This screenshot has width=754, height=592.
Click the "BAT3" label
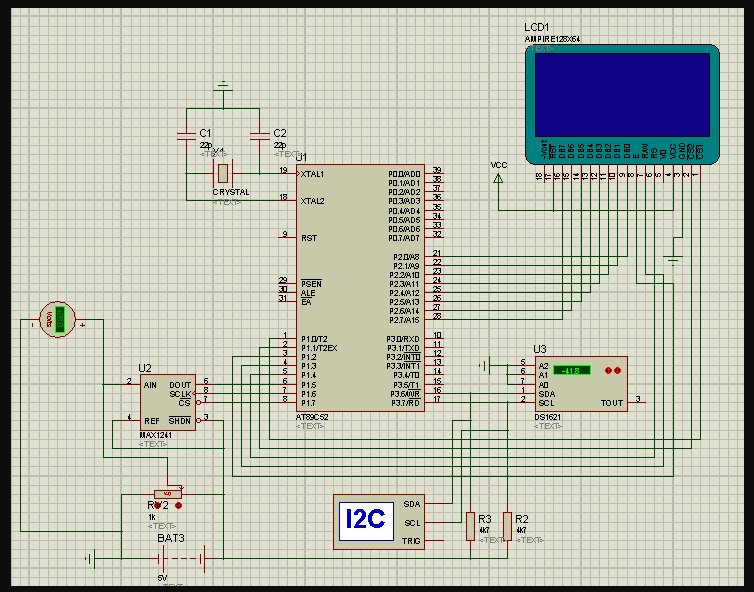pos(171,538)
